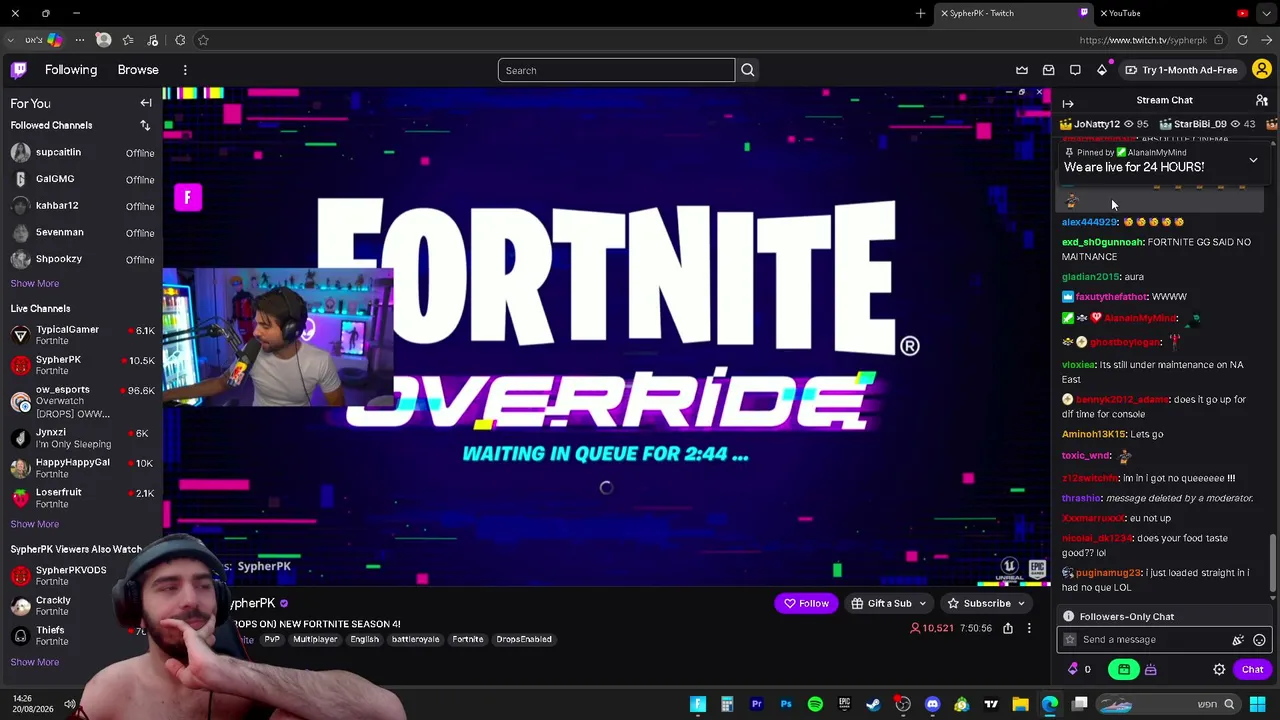Open the Browse page
The width and height of the screenshot is (1280, 720).
[138, 70]
